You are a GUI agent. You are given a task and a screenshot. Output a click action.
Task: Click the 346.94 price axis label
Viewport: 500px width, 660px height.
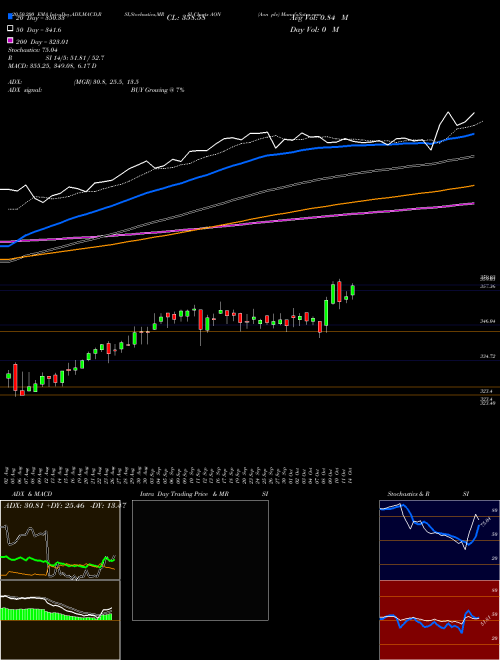[x=488, y=321]
